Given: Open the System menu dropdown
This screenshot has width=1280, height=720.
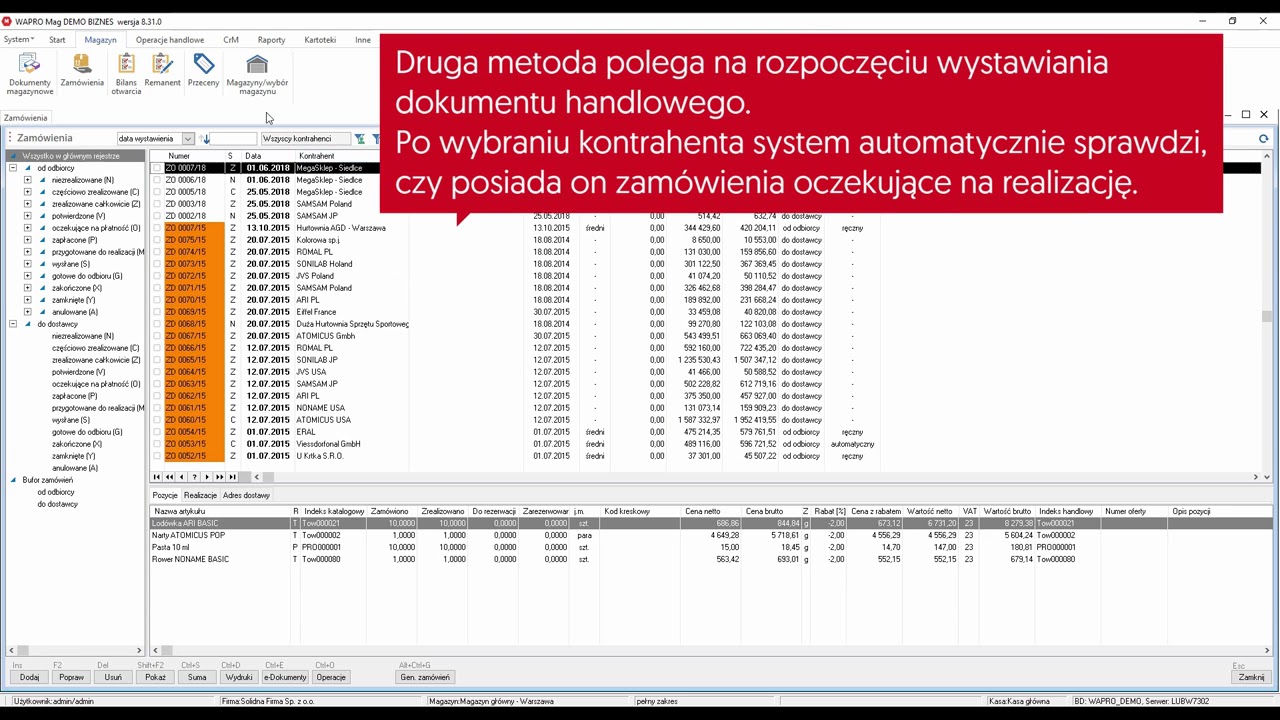Looking at the screenshot, I should click(x=19, y=40).
